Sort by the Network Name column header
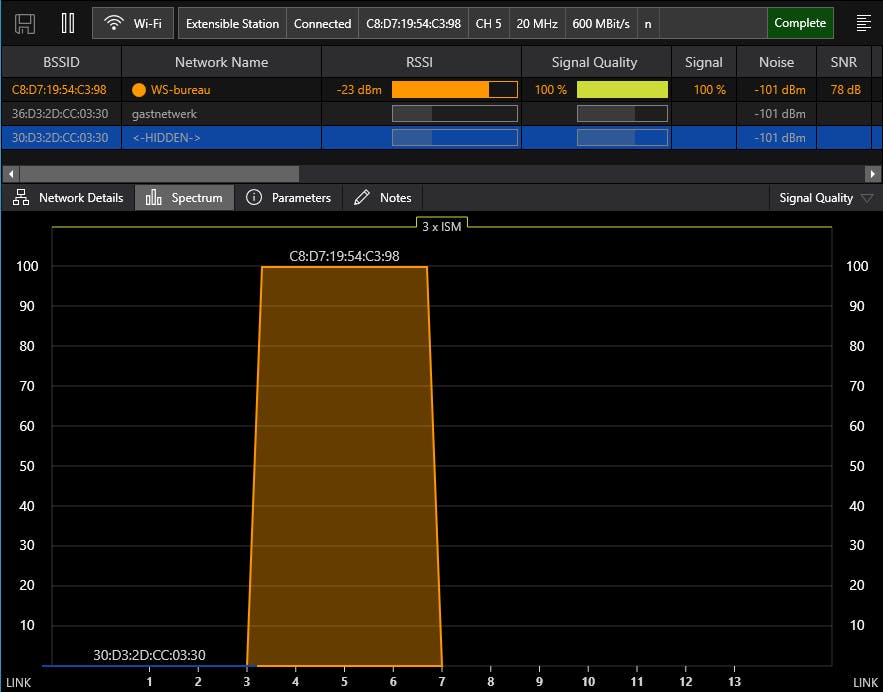The width and height of the screenshot is (883, 692). point(221,62)
